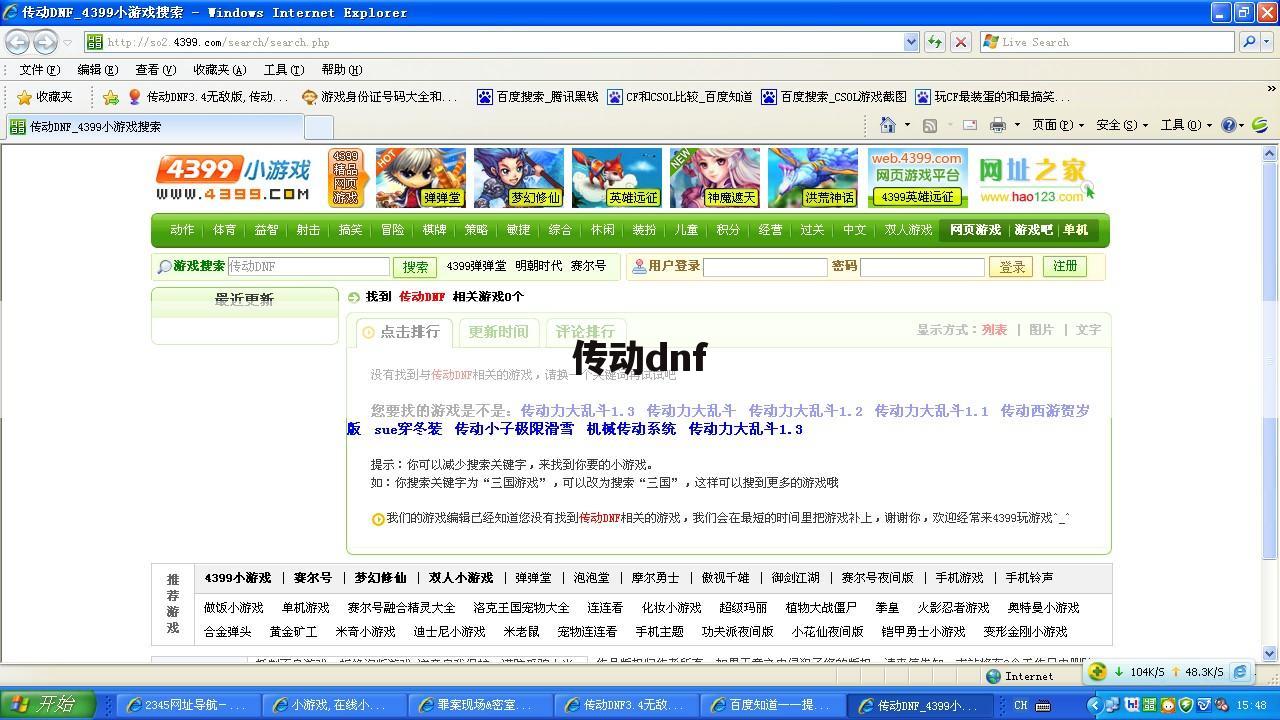Print page with the printer icon
1280x720 pixels.
997,125
